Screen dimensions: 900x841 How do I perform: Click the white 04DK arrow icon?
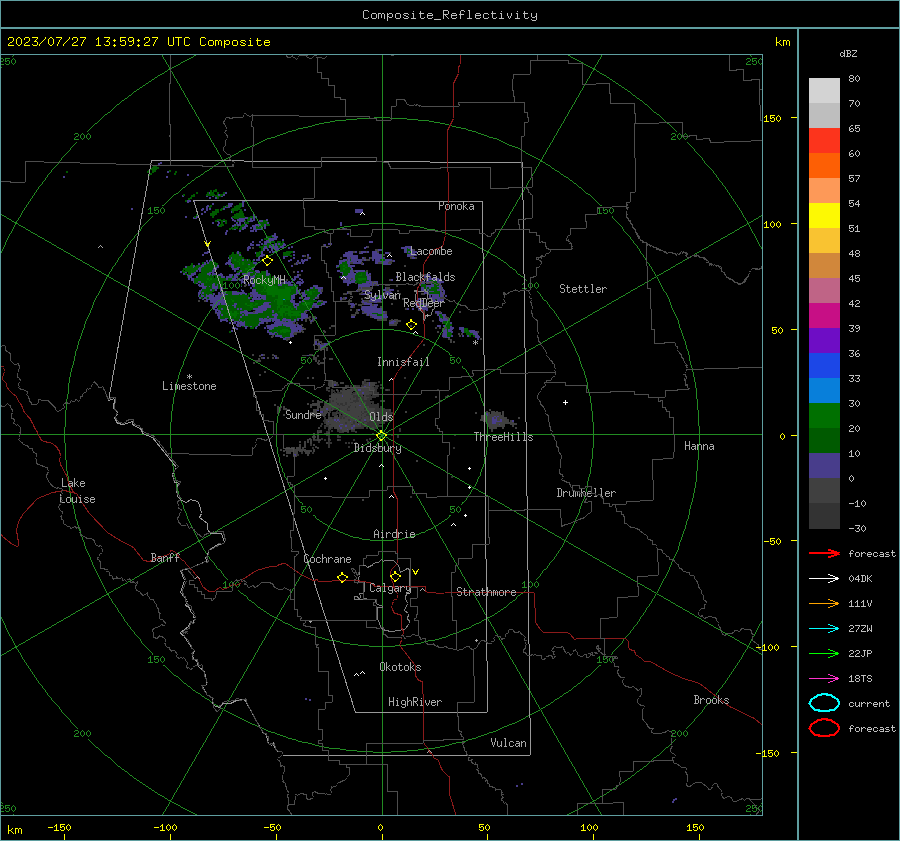pyautogui.click(x=824, y=578)
